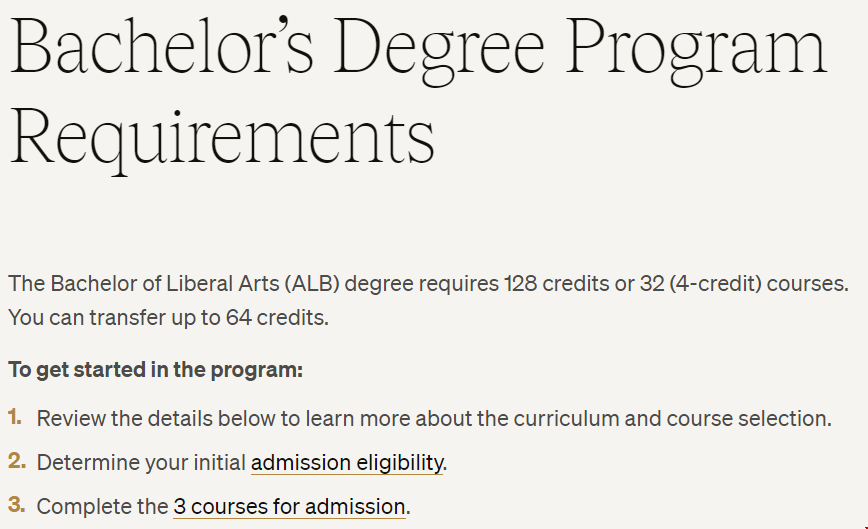
Task: Click the word Program in the heading
Action: pyautogui.click(x=696, y=51)
